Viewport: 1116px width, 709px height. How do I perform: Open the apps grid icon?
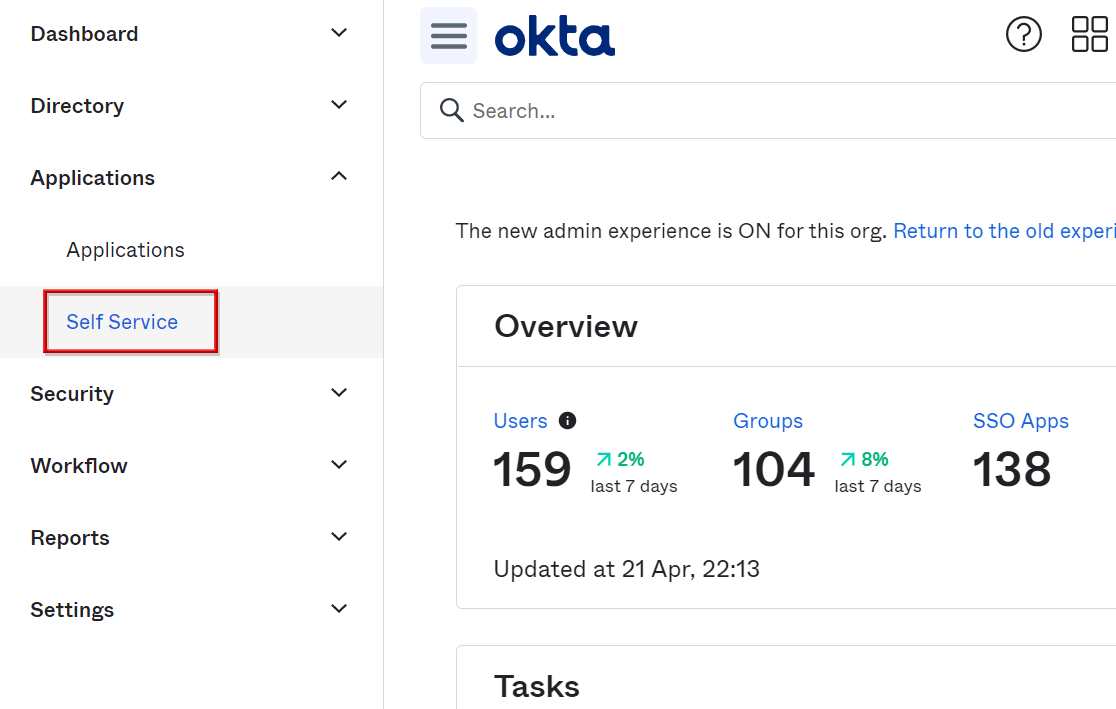(x=1089, y=35)
